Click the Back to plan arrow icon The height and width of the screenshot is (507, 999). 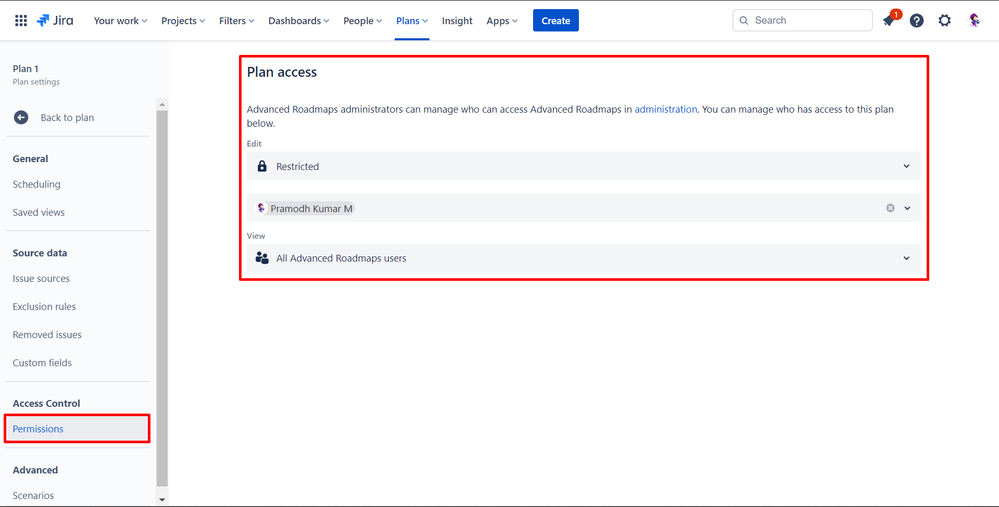[x=21, y=117]
